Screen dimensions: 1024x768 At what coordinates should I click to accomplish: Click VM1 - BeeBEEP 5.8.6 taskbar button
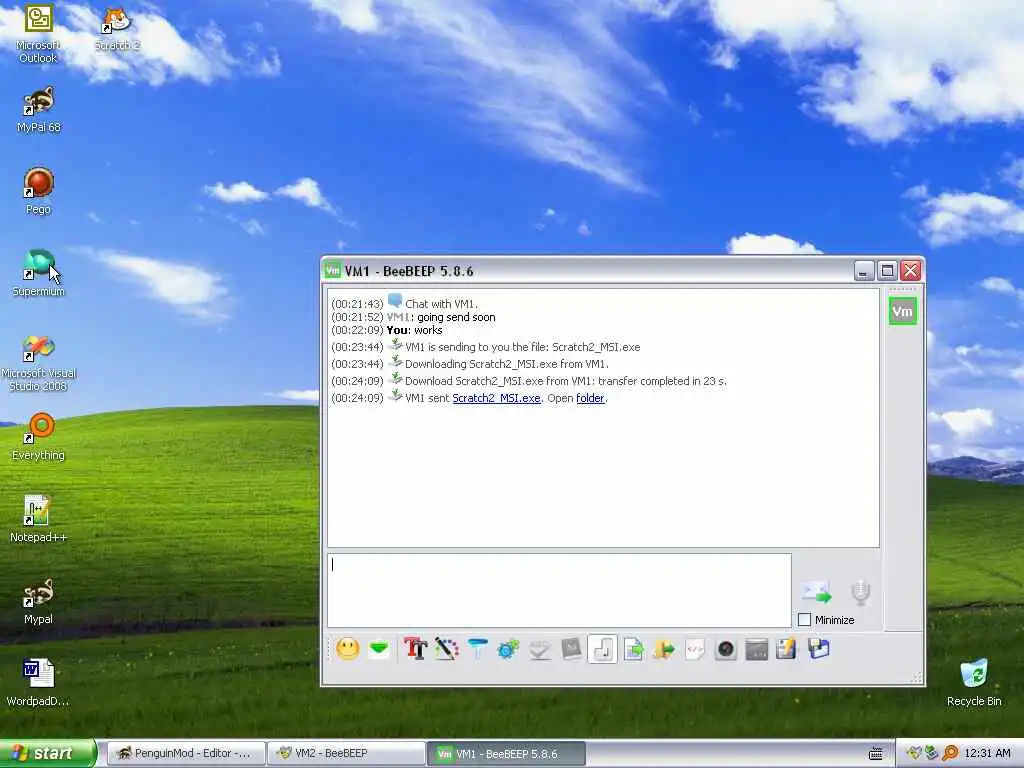506,754
